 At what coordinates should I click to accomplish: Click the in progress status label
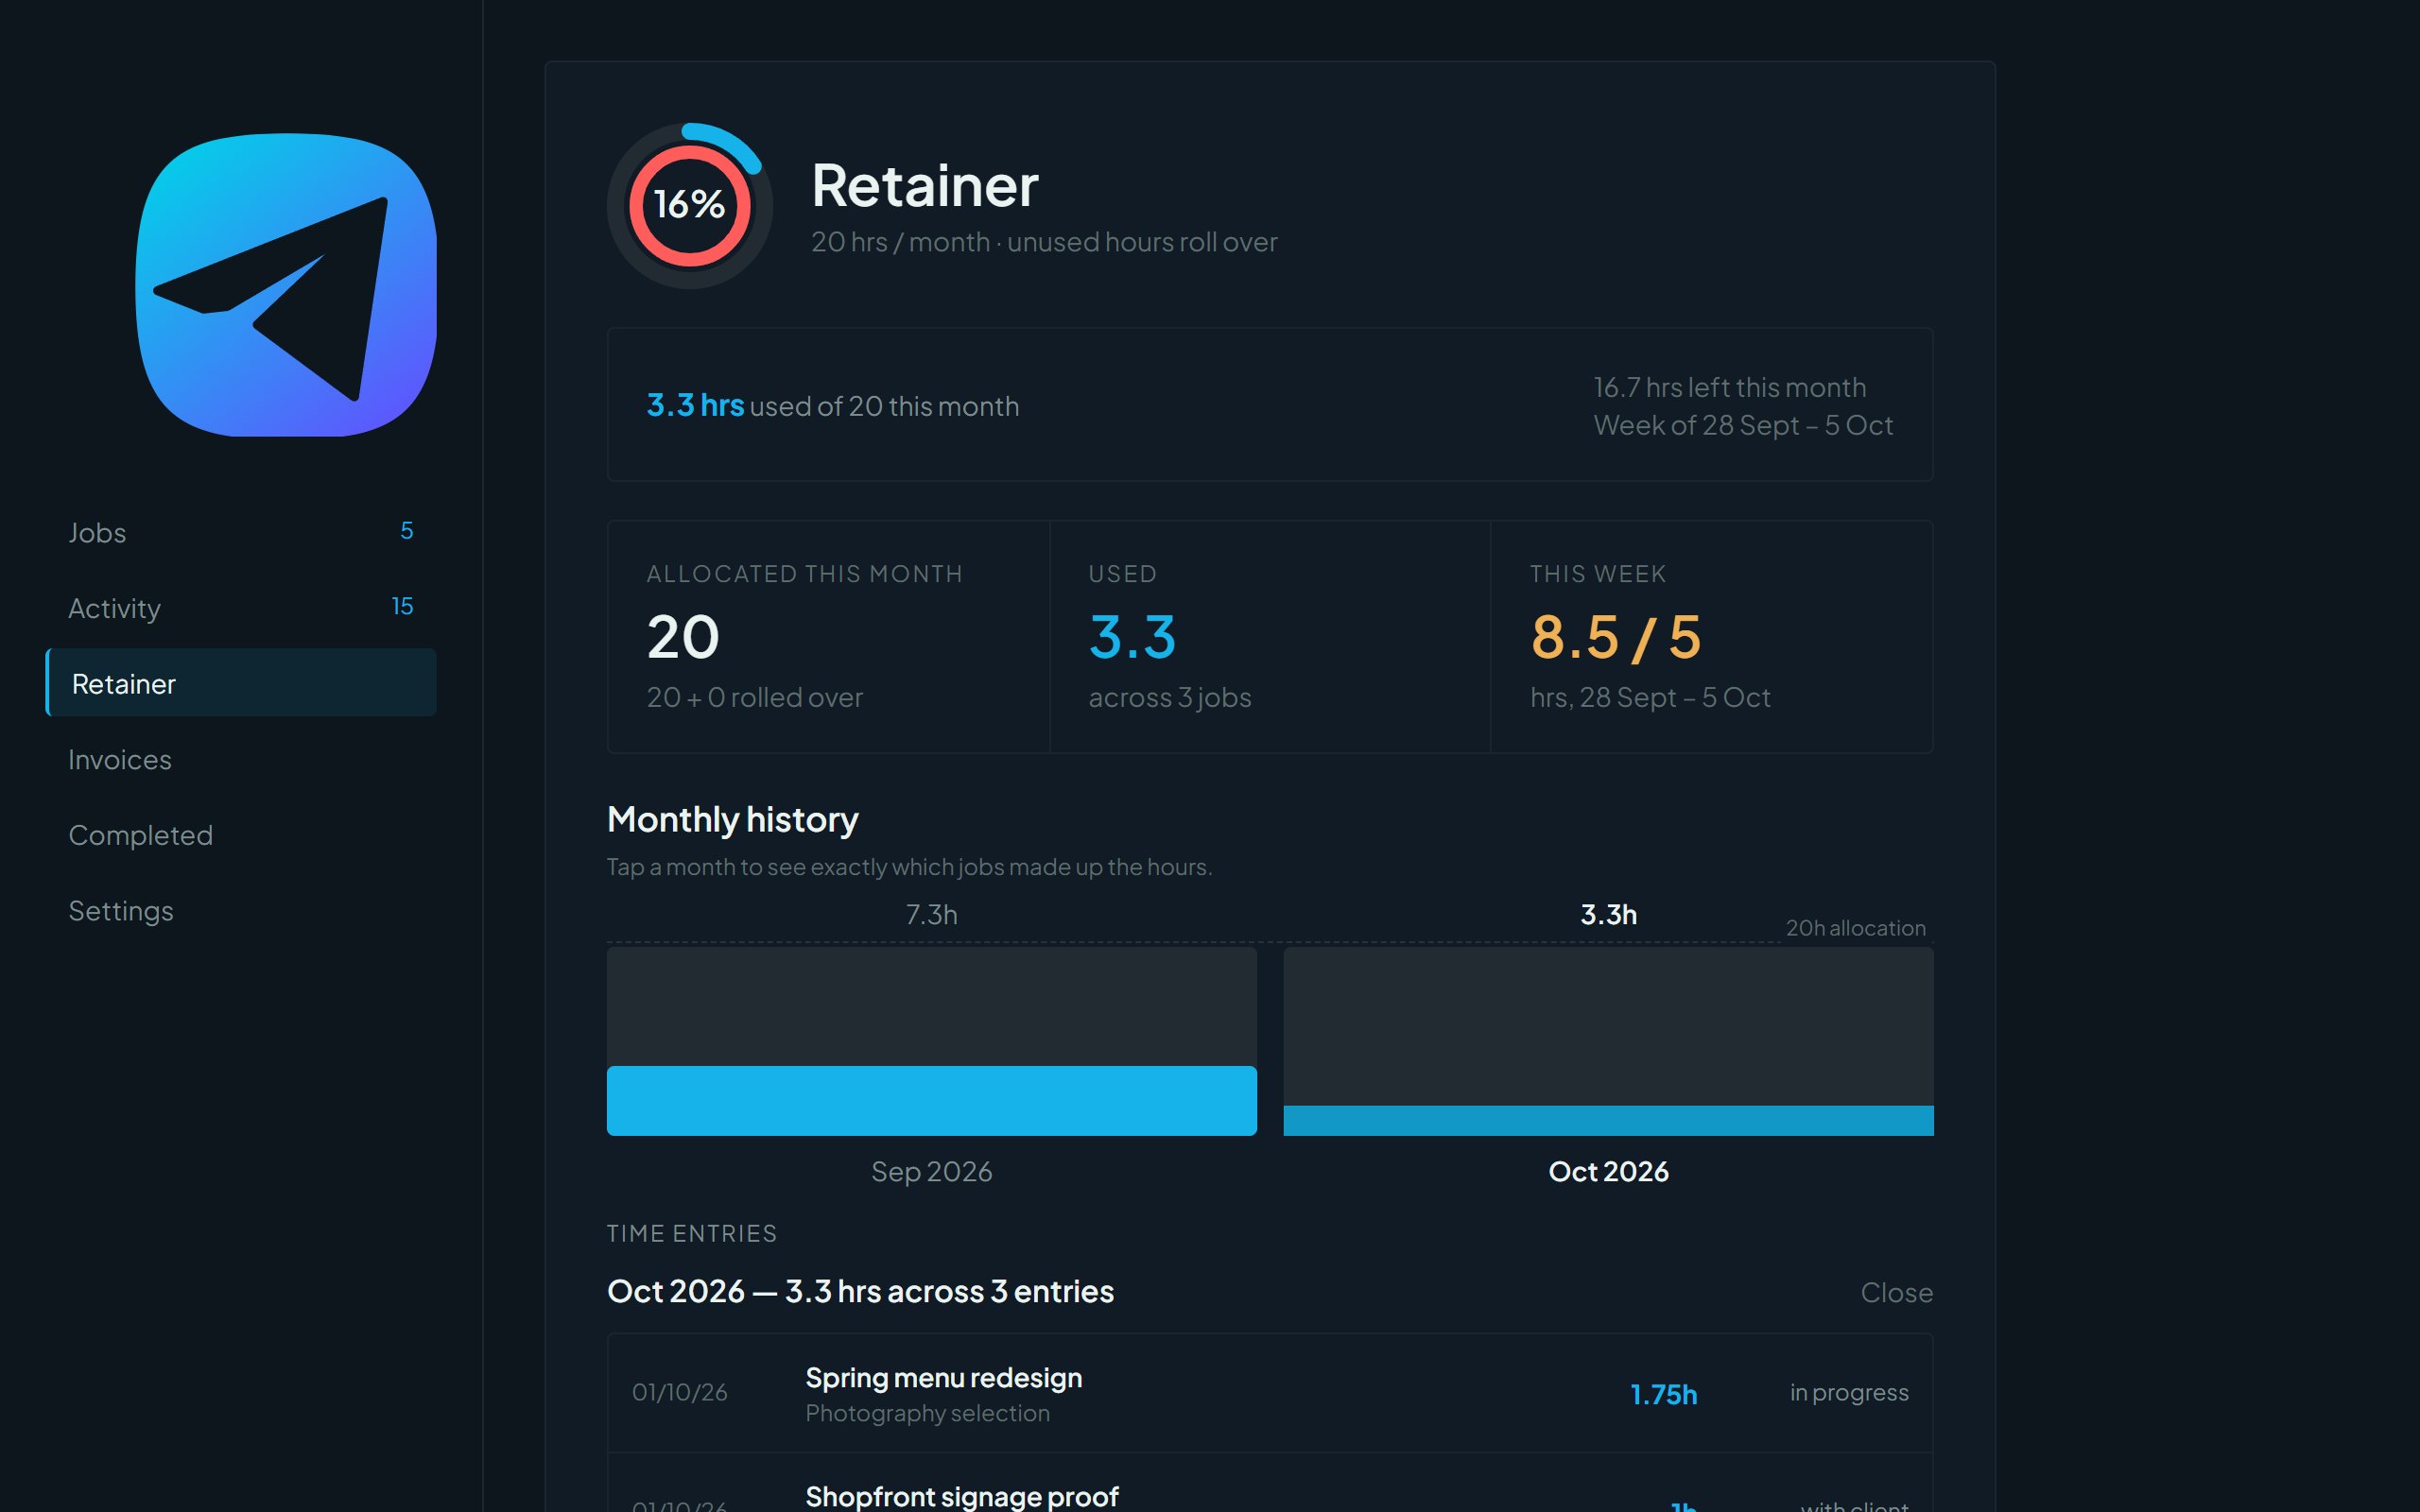point(1849,1392)
